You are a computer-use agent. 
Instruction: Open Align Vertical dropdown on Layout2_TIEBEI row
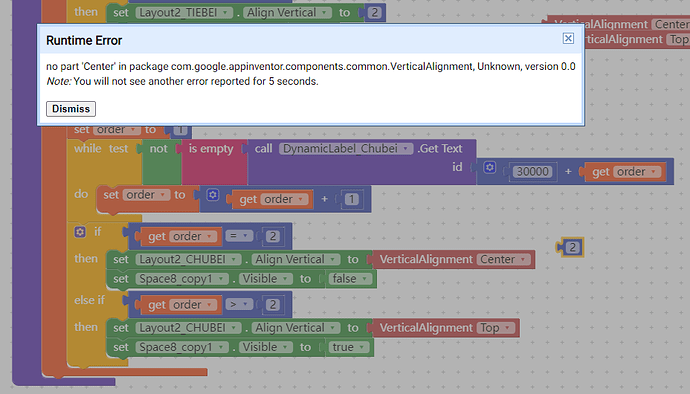[287, 13]
